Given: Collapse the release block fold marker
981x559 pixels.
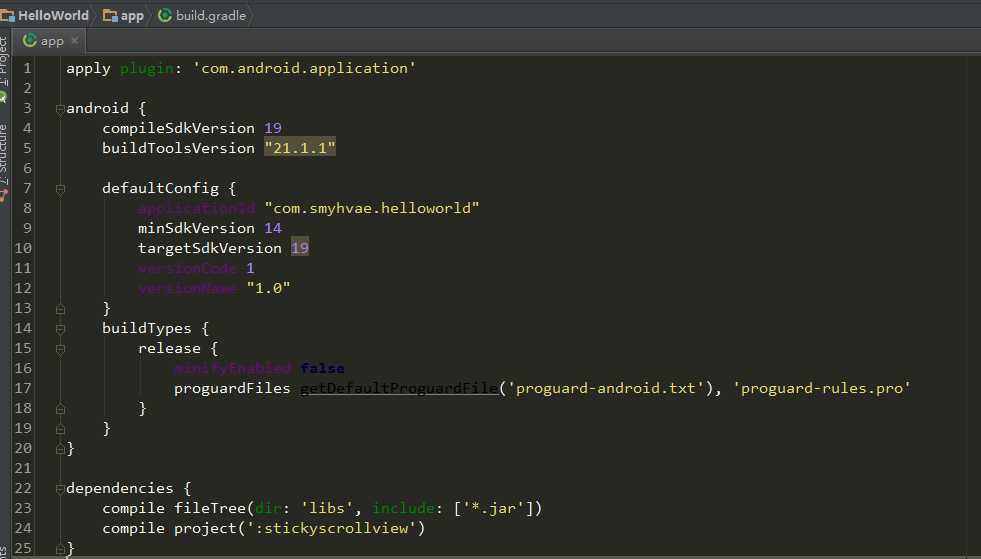Looking at the screenshot, I should pyautogui.click(x=60, y=349).
